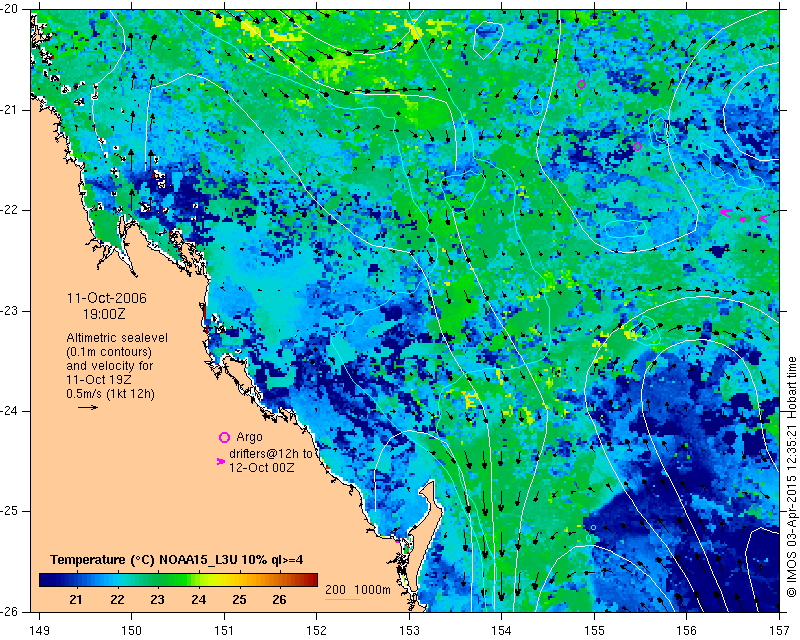Select the Argo float marker near 21.4°S
800x640 pixels.
(x=637, y=146)
